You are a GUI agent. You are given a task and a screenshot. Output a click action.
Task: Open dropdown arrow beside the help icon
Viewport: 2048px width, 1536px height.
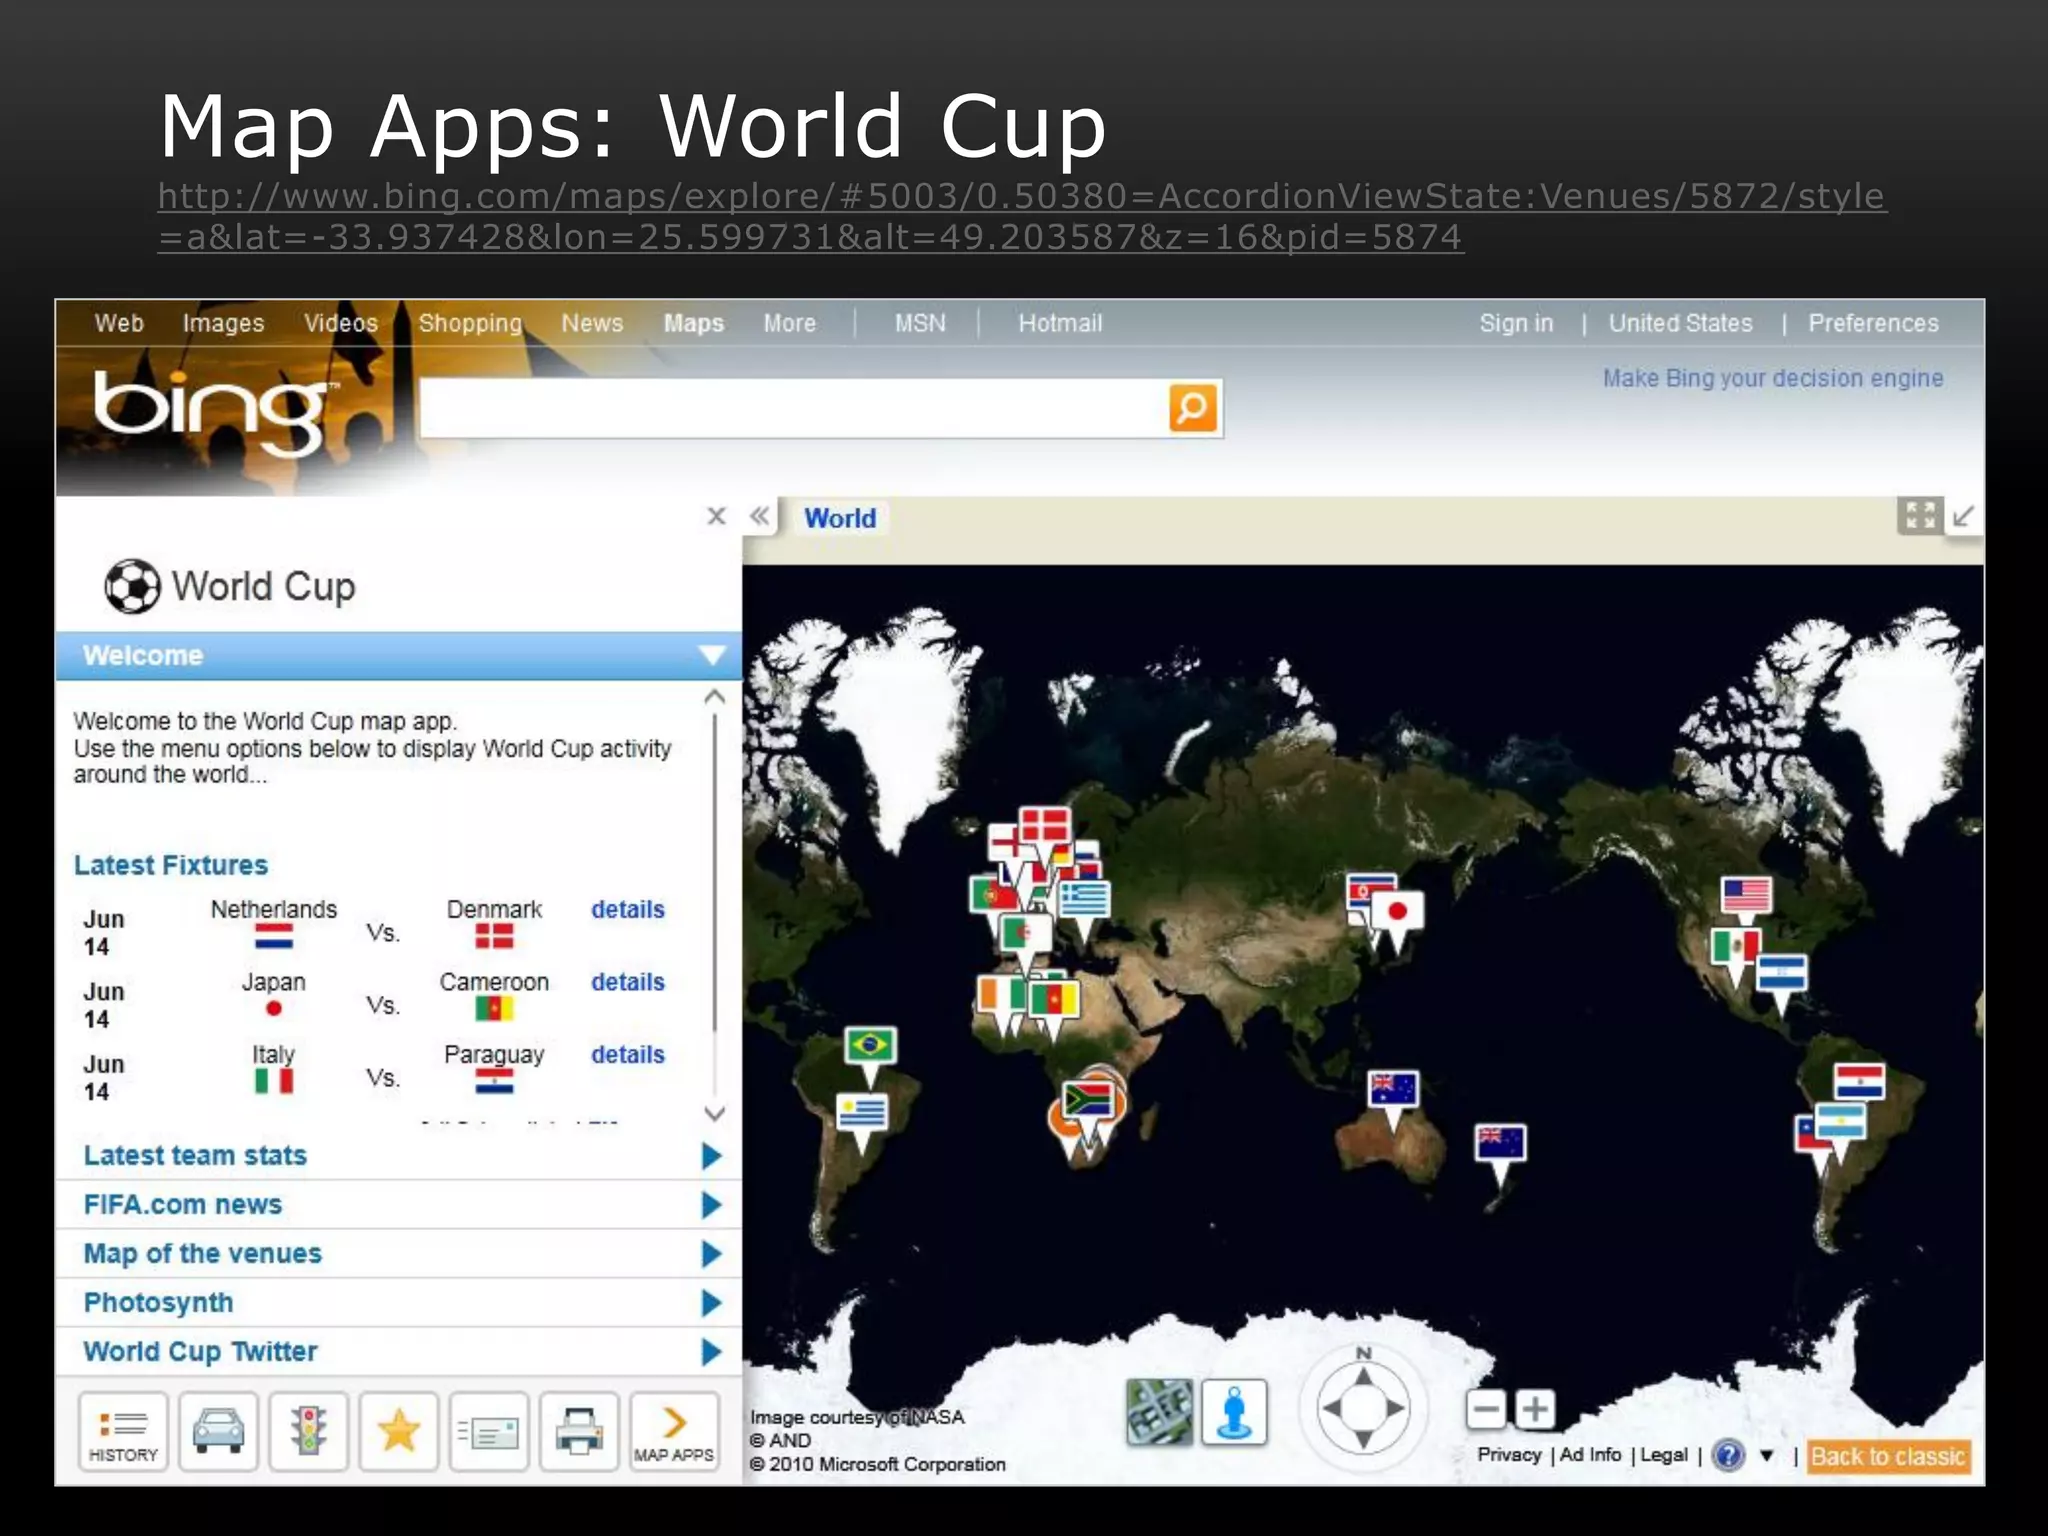1767,1456
